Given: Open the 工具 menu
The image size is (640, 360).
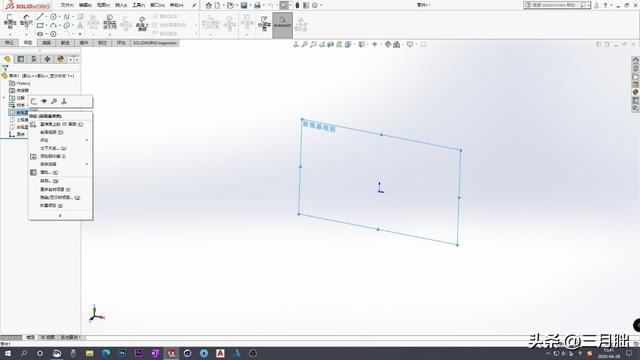Looking at the screenshot, I should (x=139, y=5).
